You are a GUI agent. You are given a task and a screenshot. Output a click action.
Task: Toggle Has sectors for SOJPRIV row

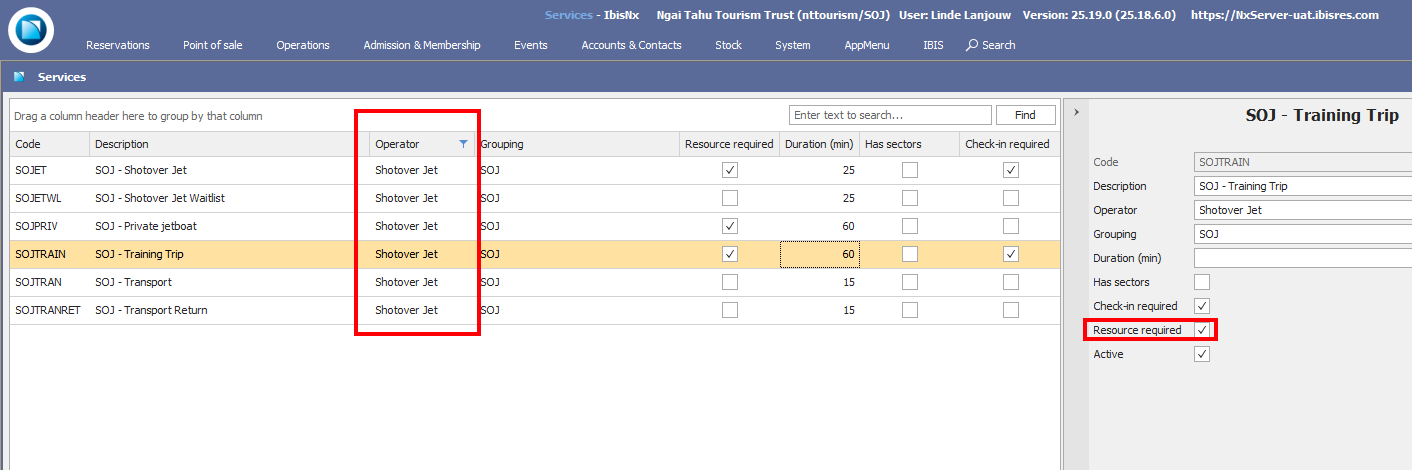click(x=910, y=226)
